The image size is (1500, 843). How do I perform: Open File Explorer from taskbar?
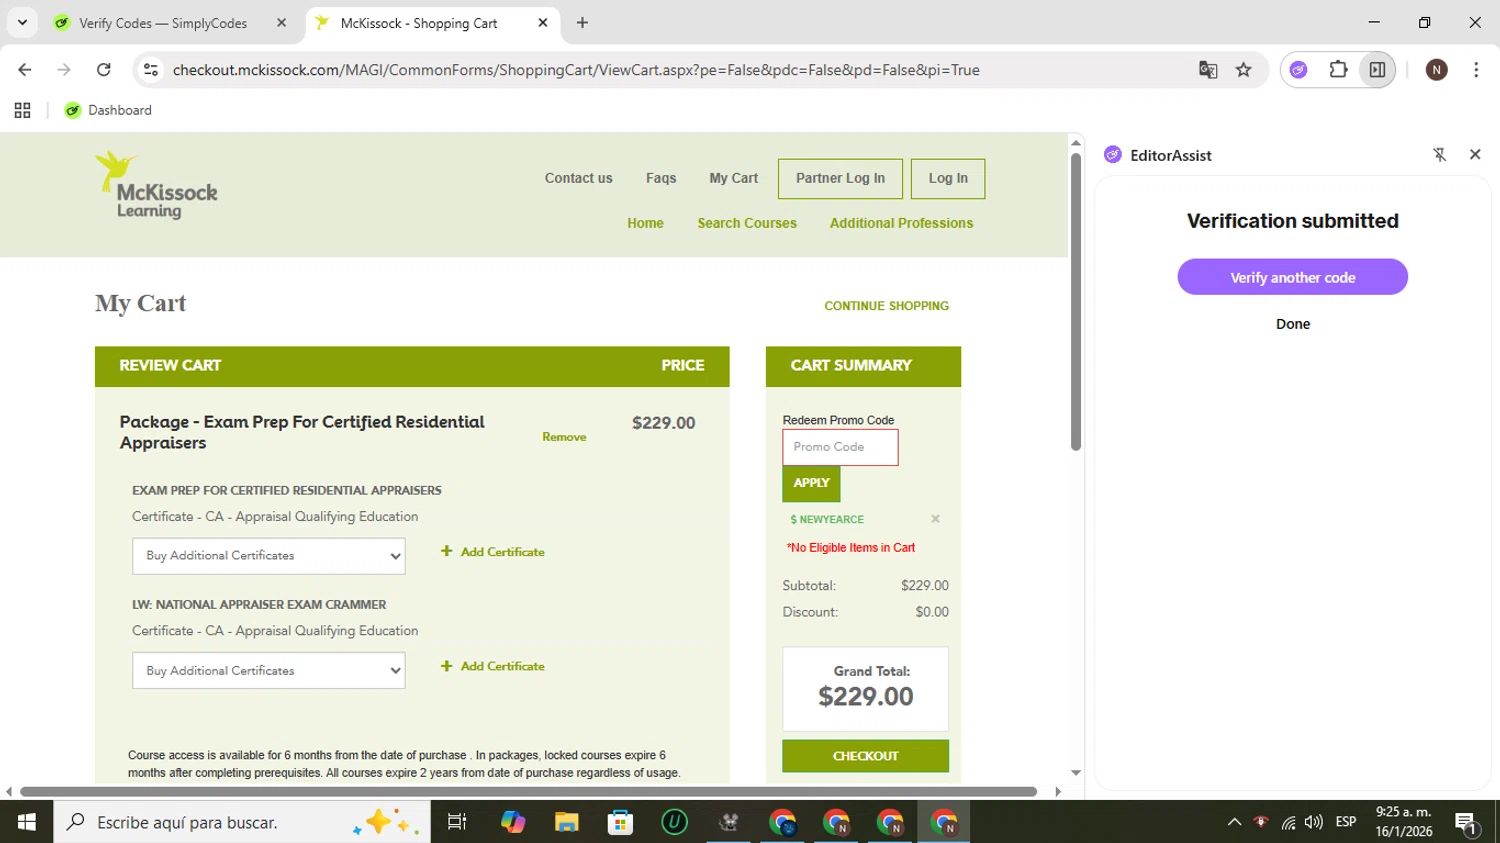click(567, 822)
